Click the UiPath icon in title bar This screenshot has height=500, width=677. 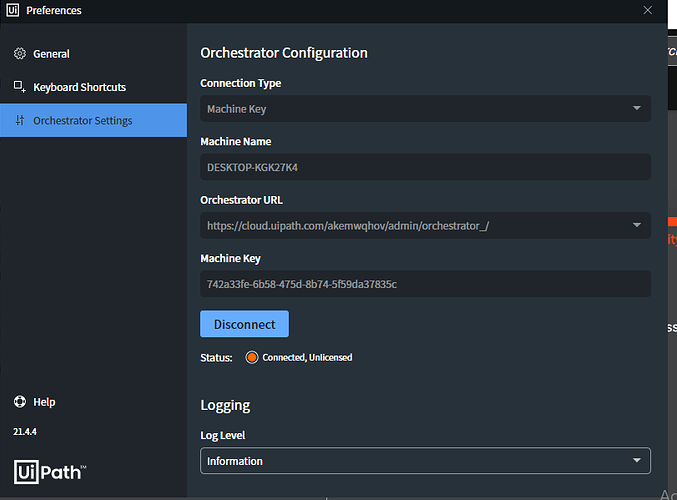[12, 10]
